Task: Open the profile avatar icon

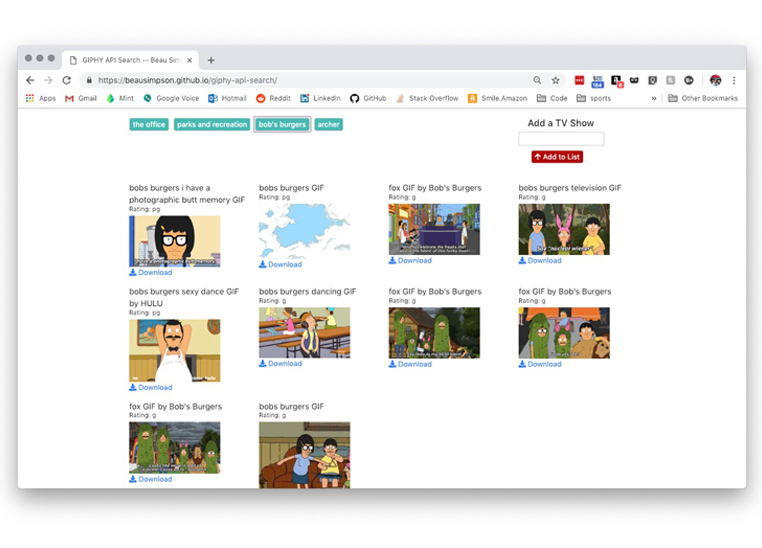Action: point(715,80)
